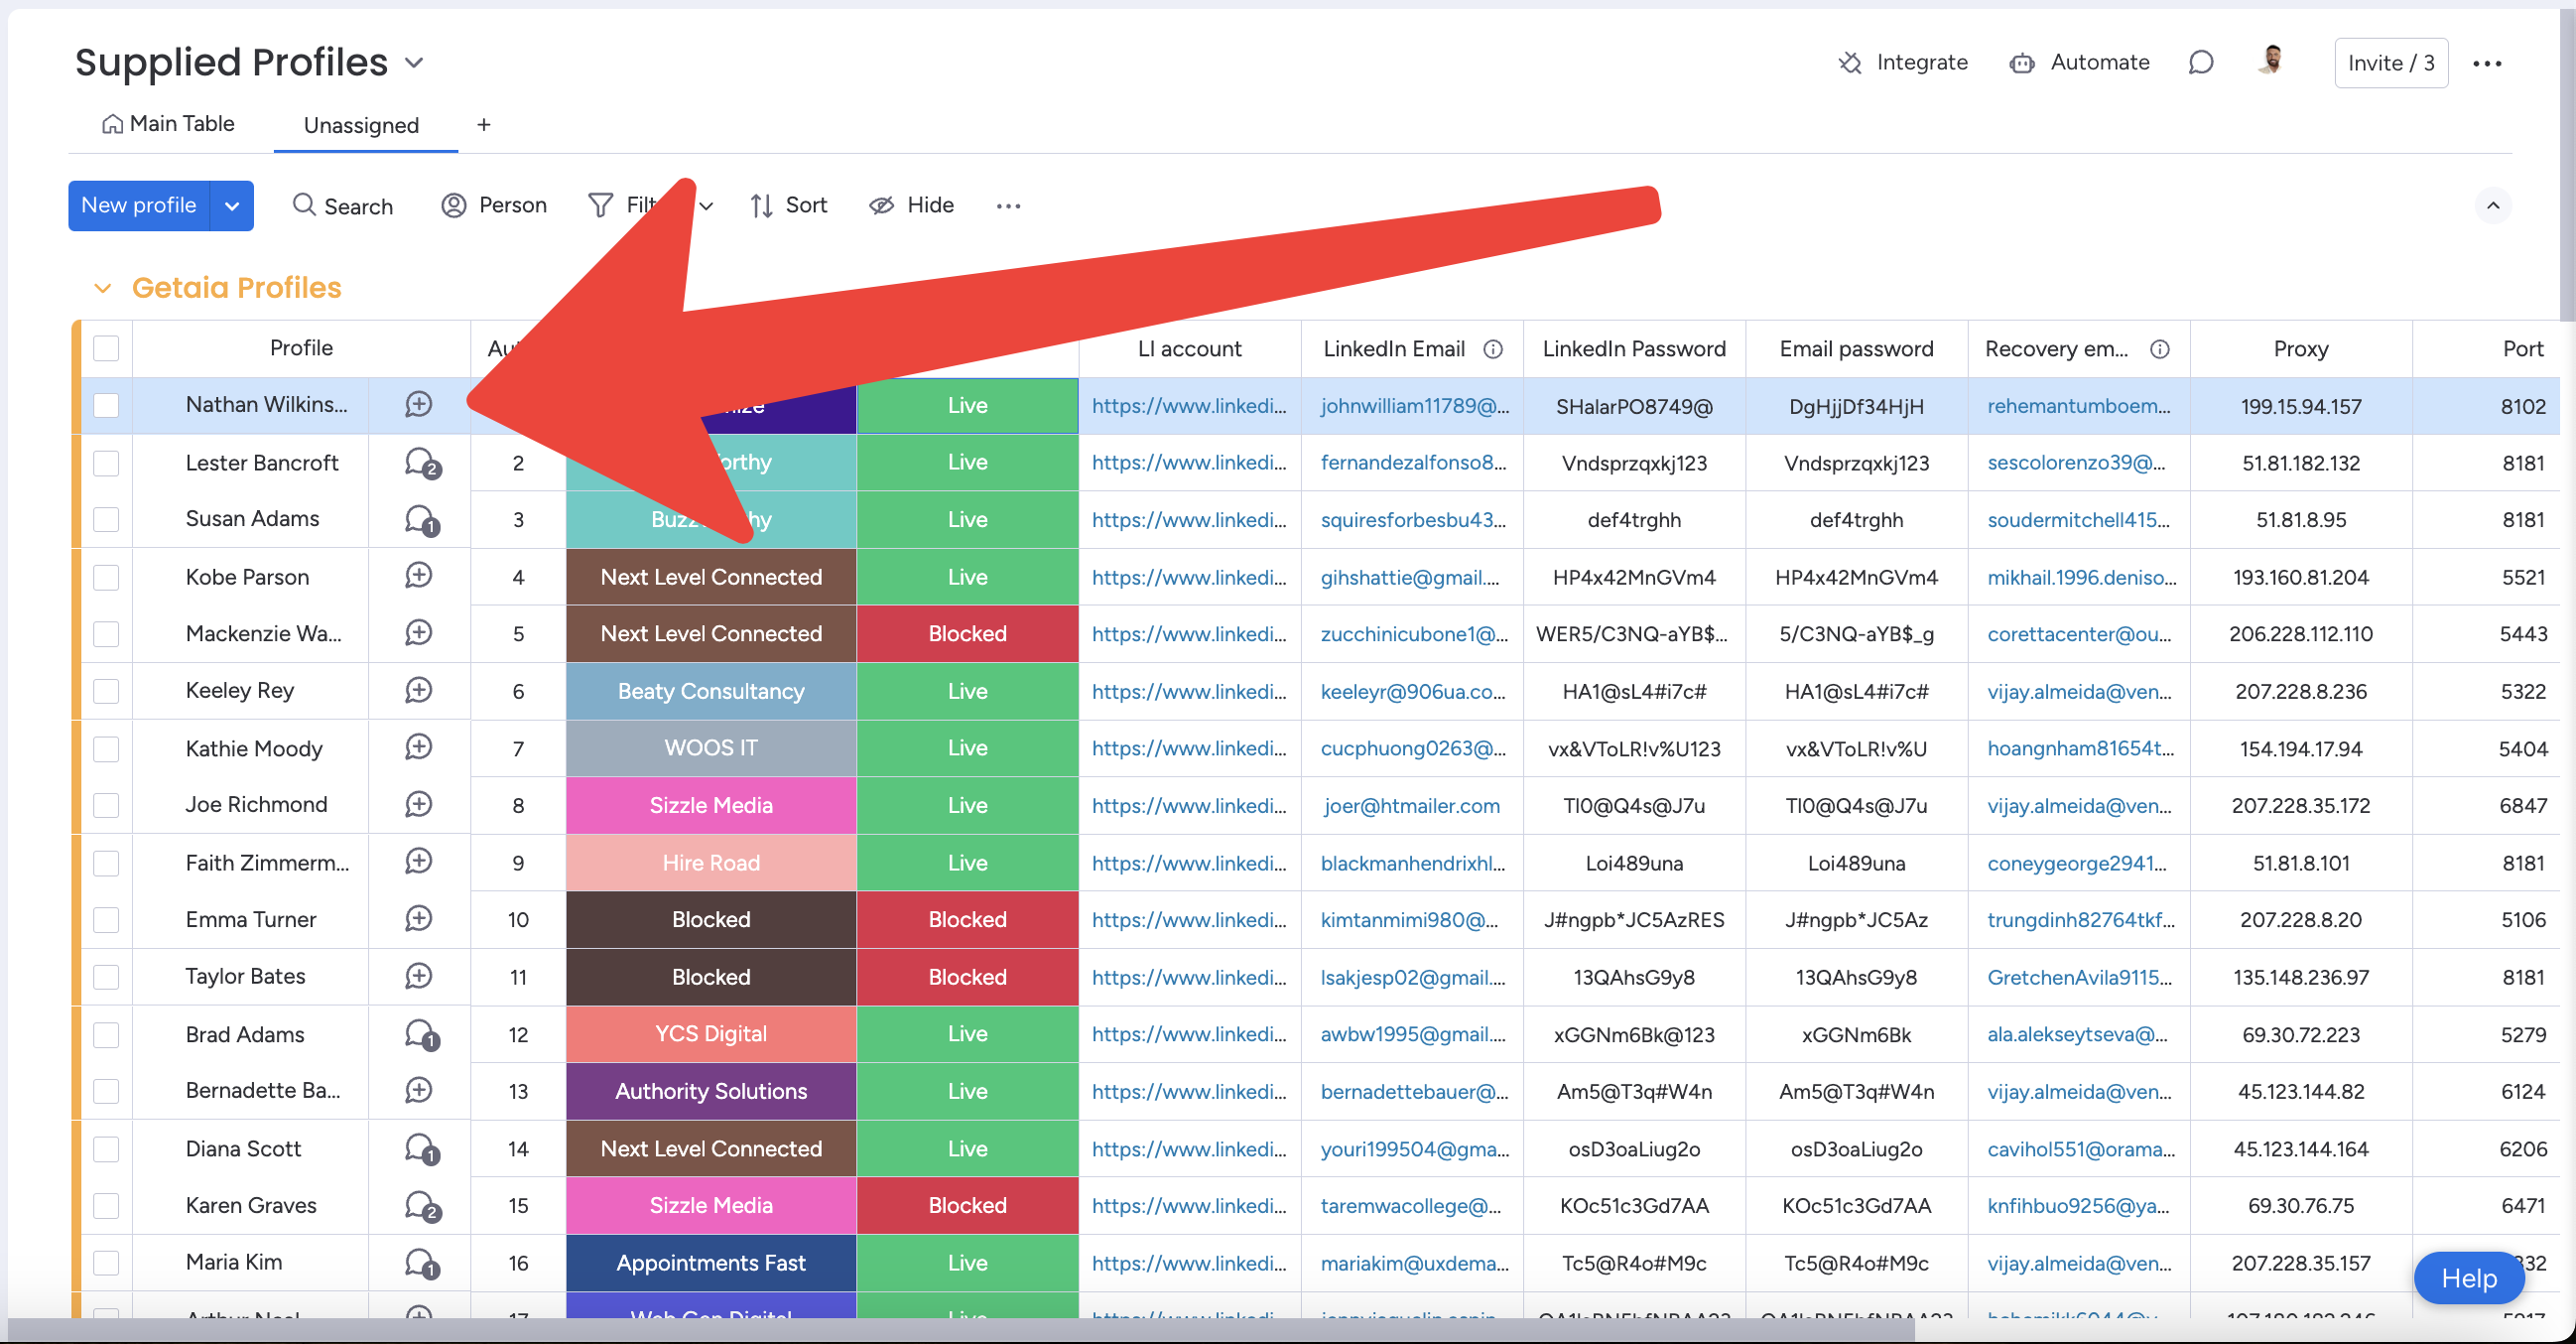The width and height of the screenshot is (2576, 1344).
Task: Click the Integrate plug icon
Action: coord(1849,63)
